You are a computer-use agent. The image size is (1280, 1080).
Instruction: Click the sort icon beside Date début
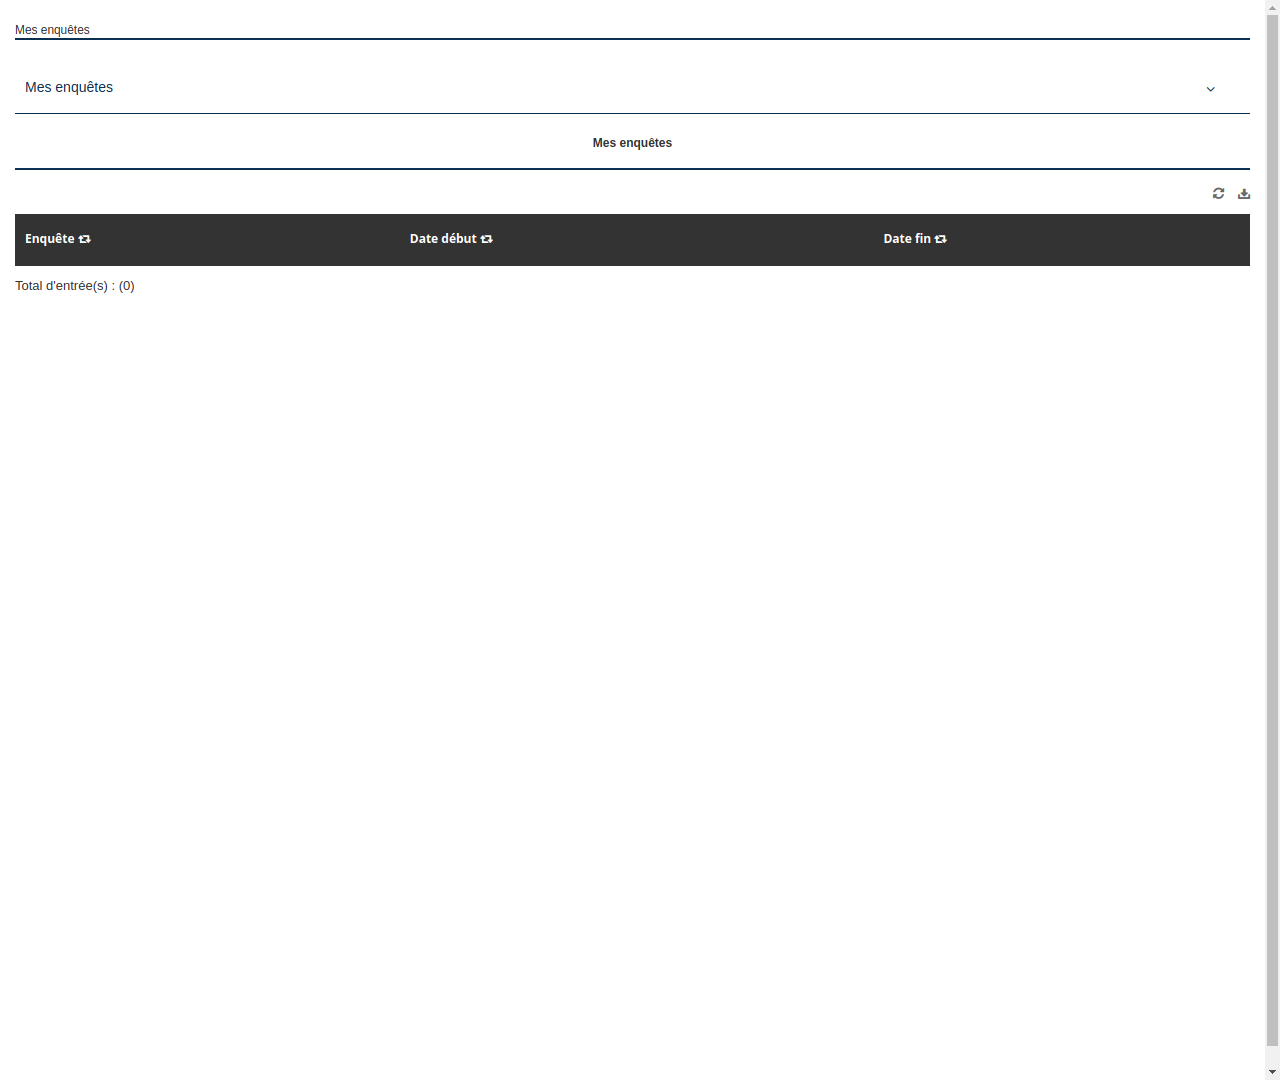486,239
